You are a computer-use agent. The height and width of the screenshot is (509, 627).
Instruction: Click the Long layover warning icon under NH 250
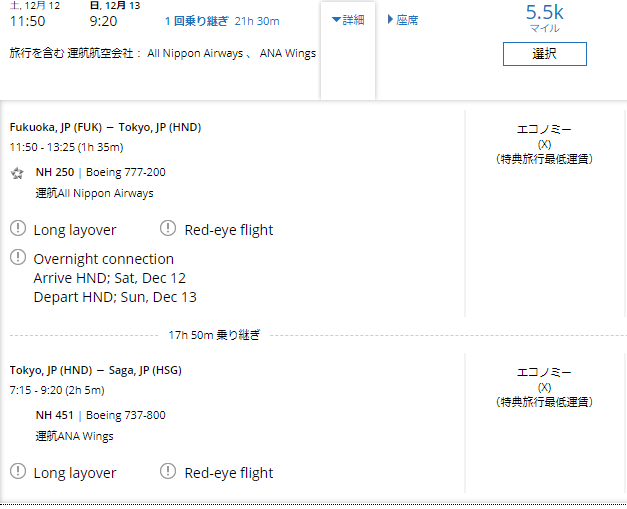tap(18, 228)
